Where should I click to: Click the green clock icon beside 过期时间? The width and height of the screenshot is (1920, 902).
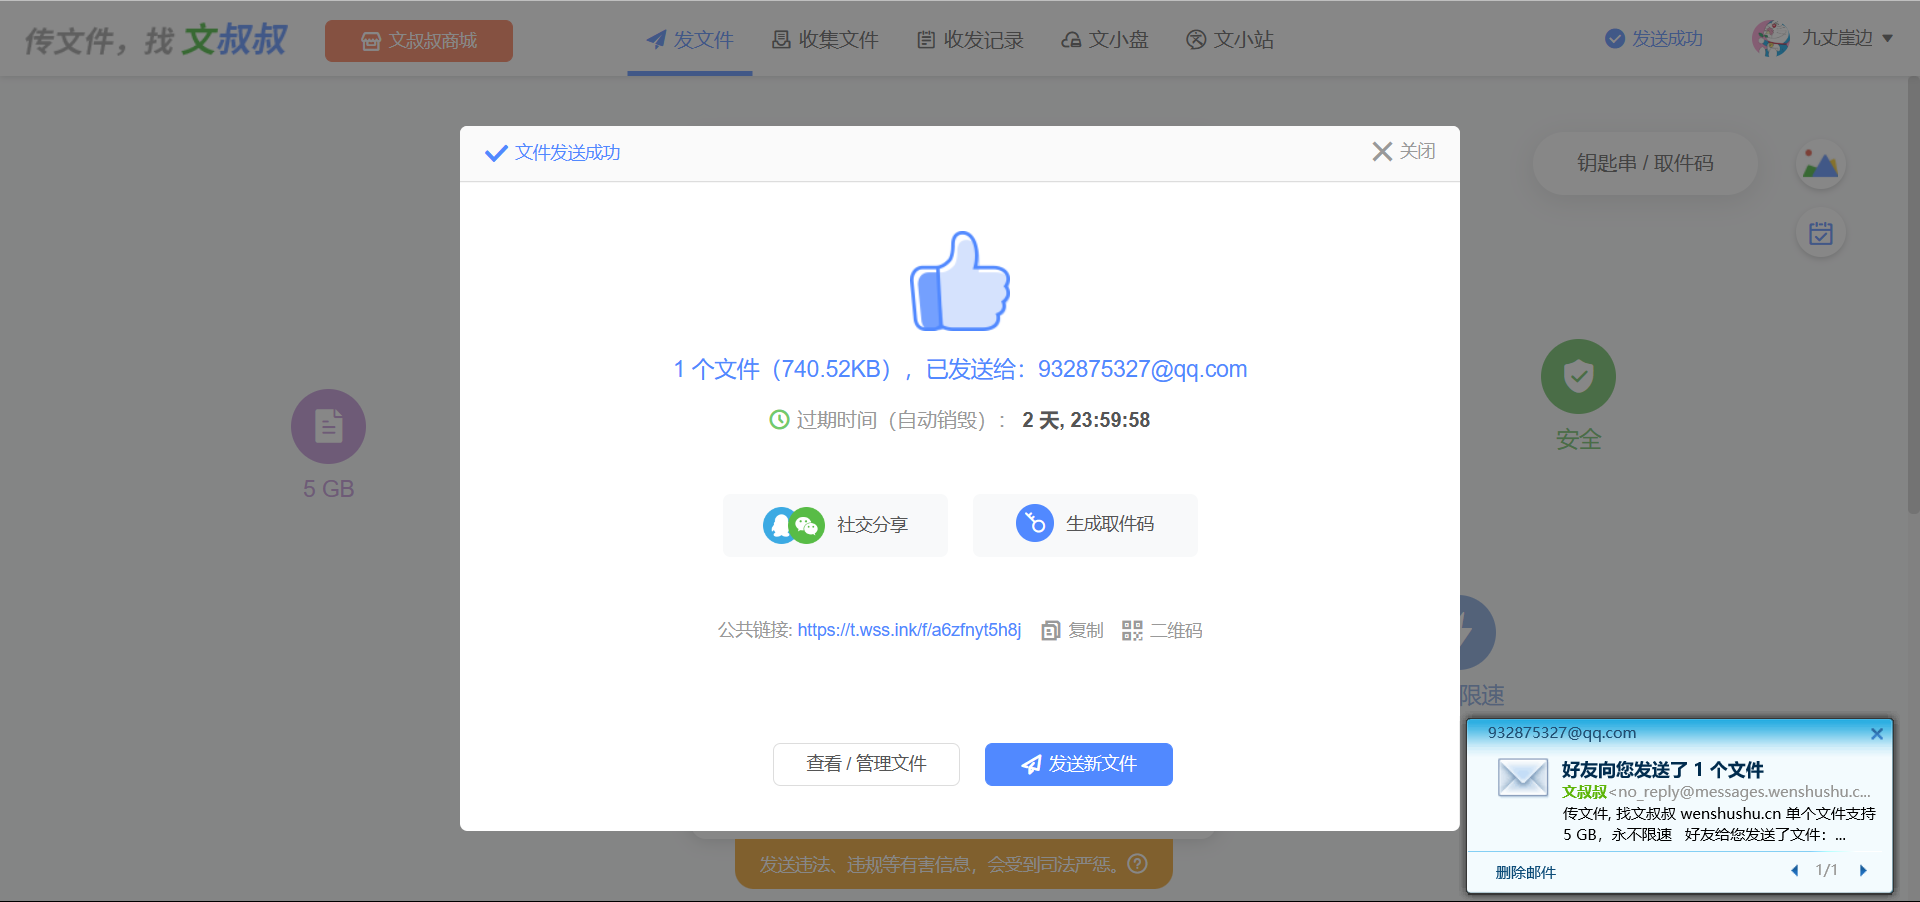pos(779,420)
